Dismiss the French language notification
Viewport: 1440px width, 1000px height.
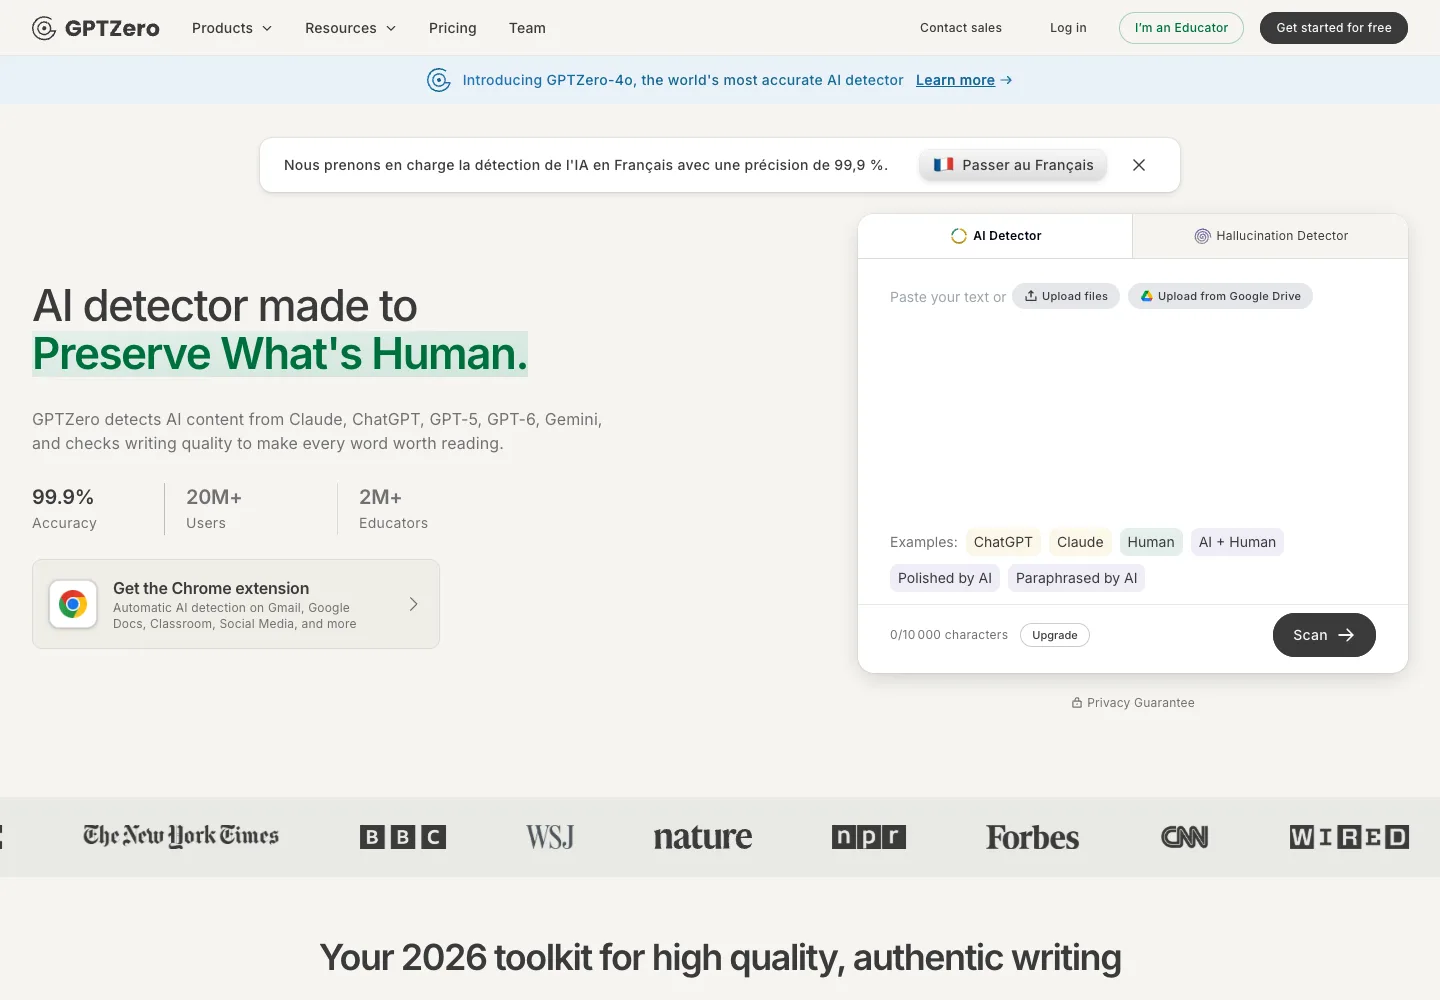tap(1139, 165)
